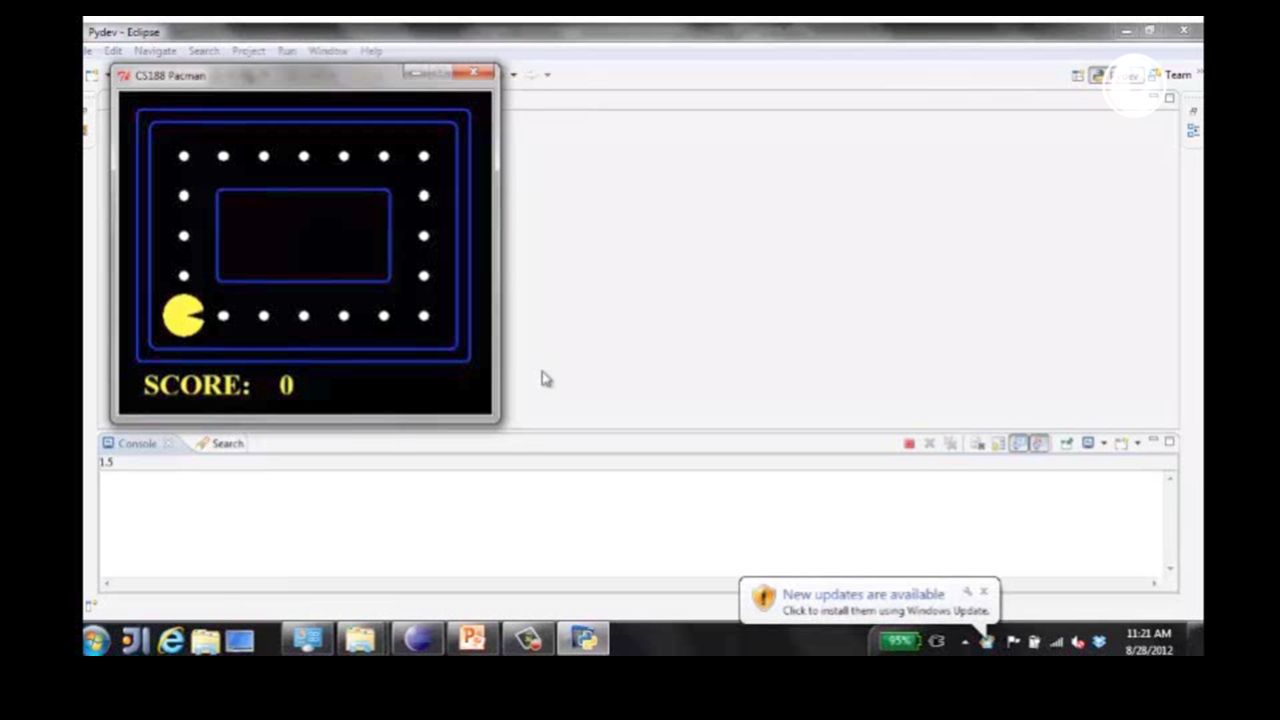The image size is (1280, 720).
Task: Switch to Team perspective
Action: 1170,75
